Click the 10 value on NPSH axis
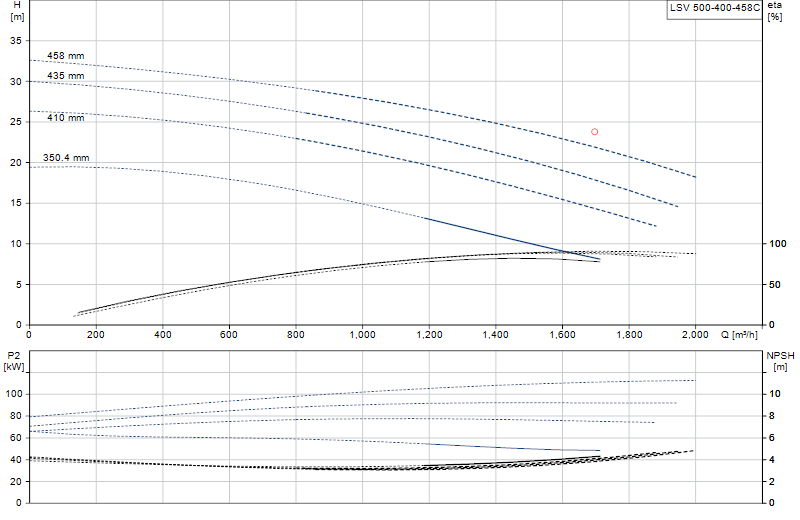This screenshot has width=800, height=520. tap(774, 394)
